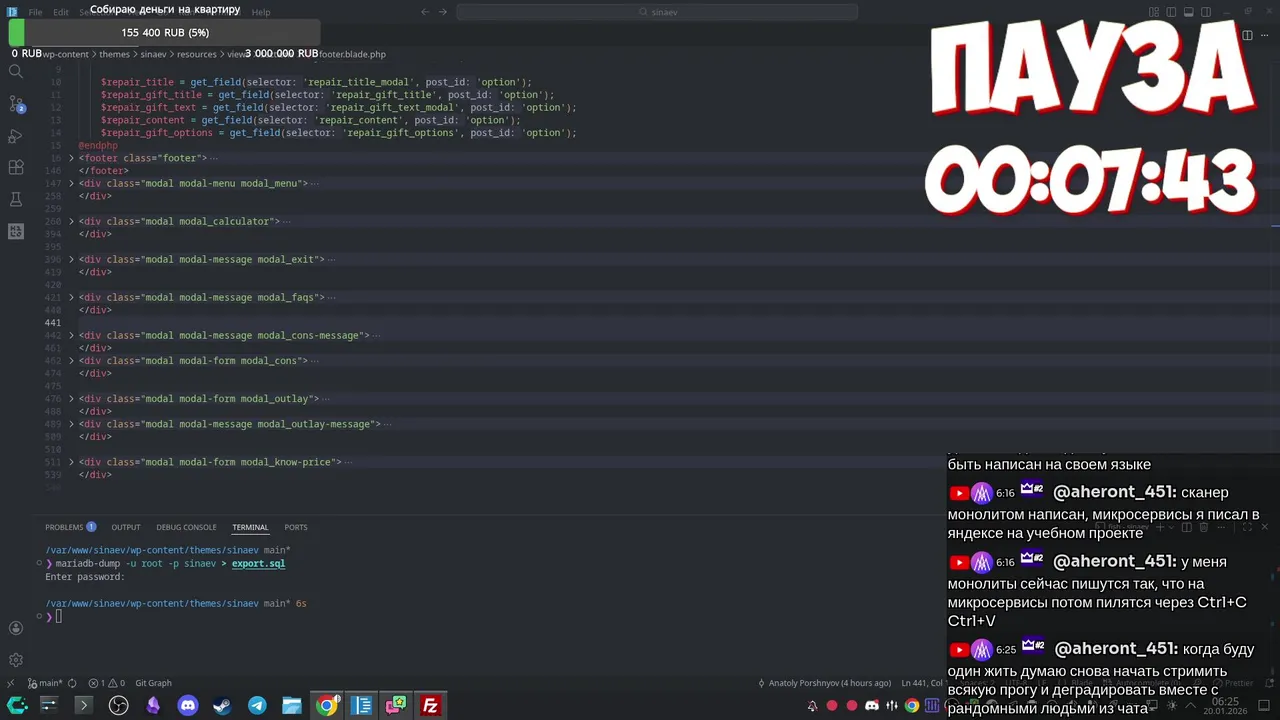
Task: Switch to the PROBLEMS panel tab
Action: (70, 527)
